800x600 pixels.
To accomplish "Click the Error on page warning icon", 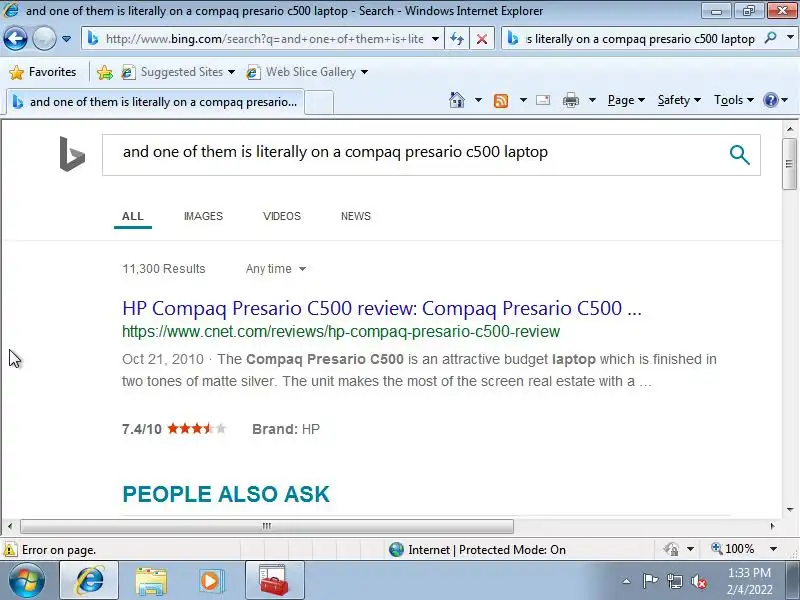I will pos(10,550).
